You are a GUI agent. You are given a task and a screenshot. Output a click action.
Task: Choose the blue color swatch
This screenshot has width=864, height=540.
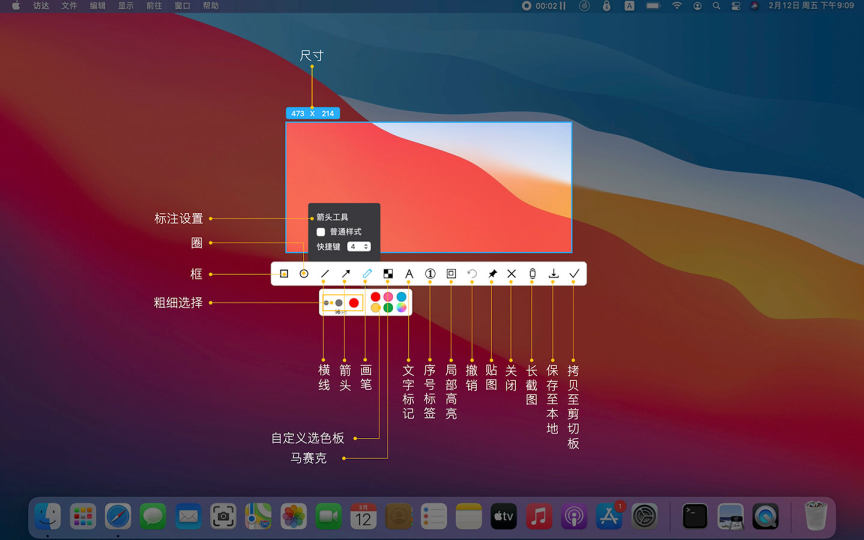(401, 297)
